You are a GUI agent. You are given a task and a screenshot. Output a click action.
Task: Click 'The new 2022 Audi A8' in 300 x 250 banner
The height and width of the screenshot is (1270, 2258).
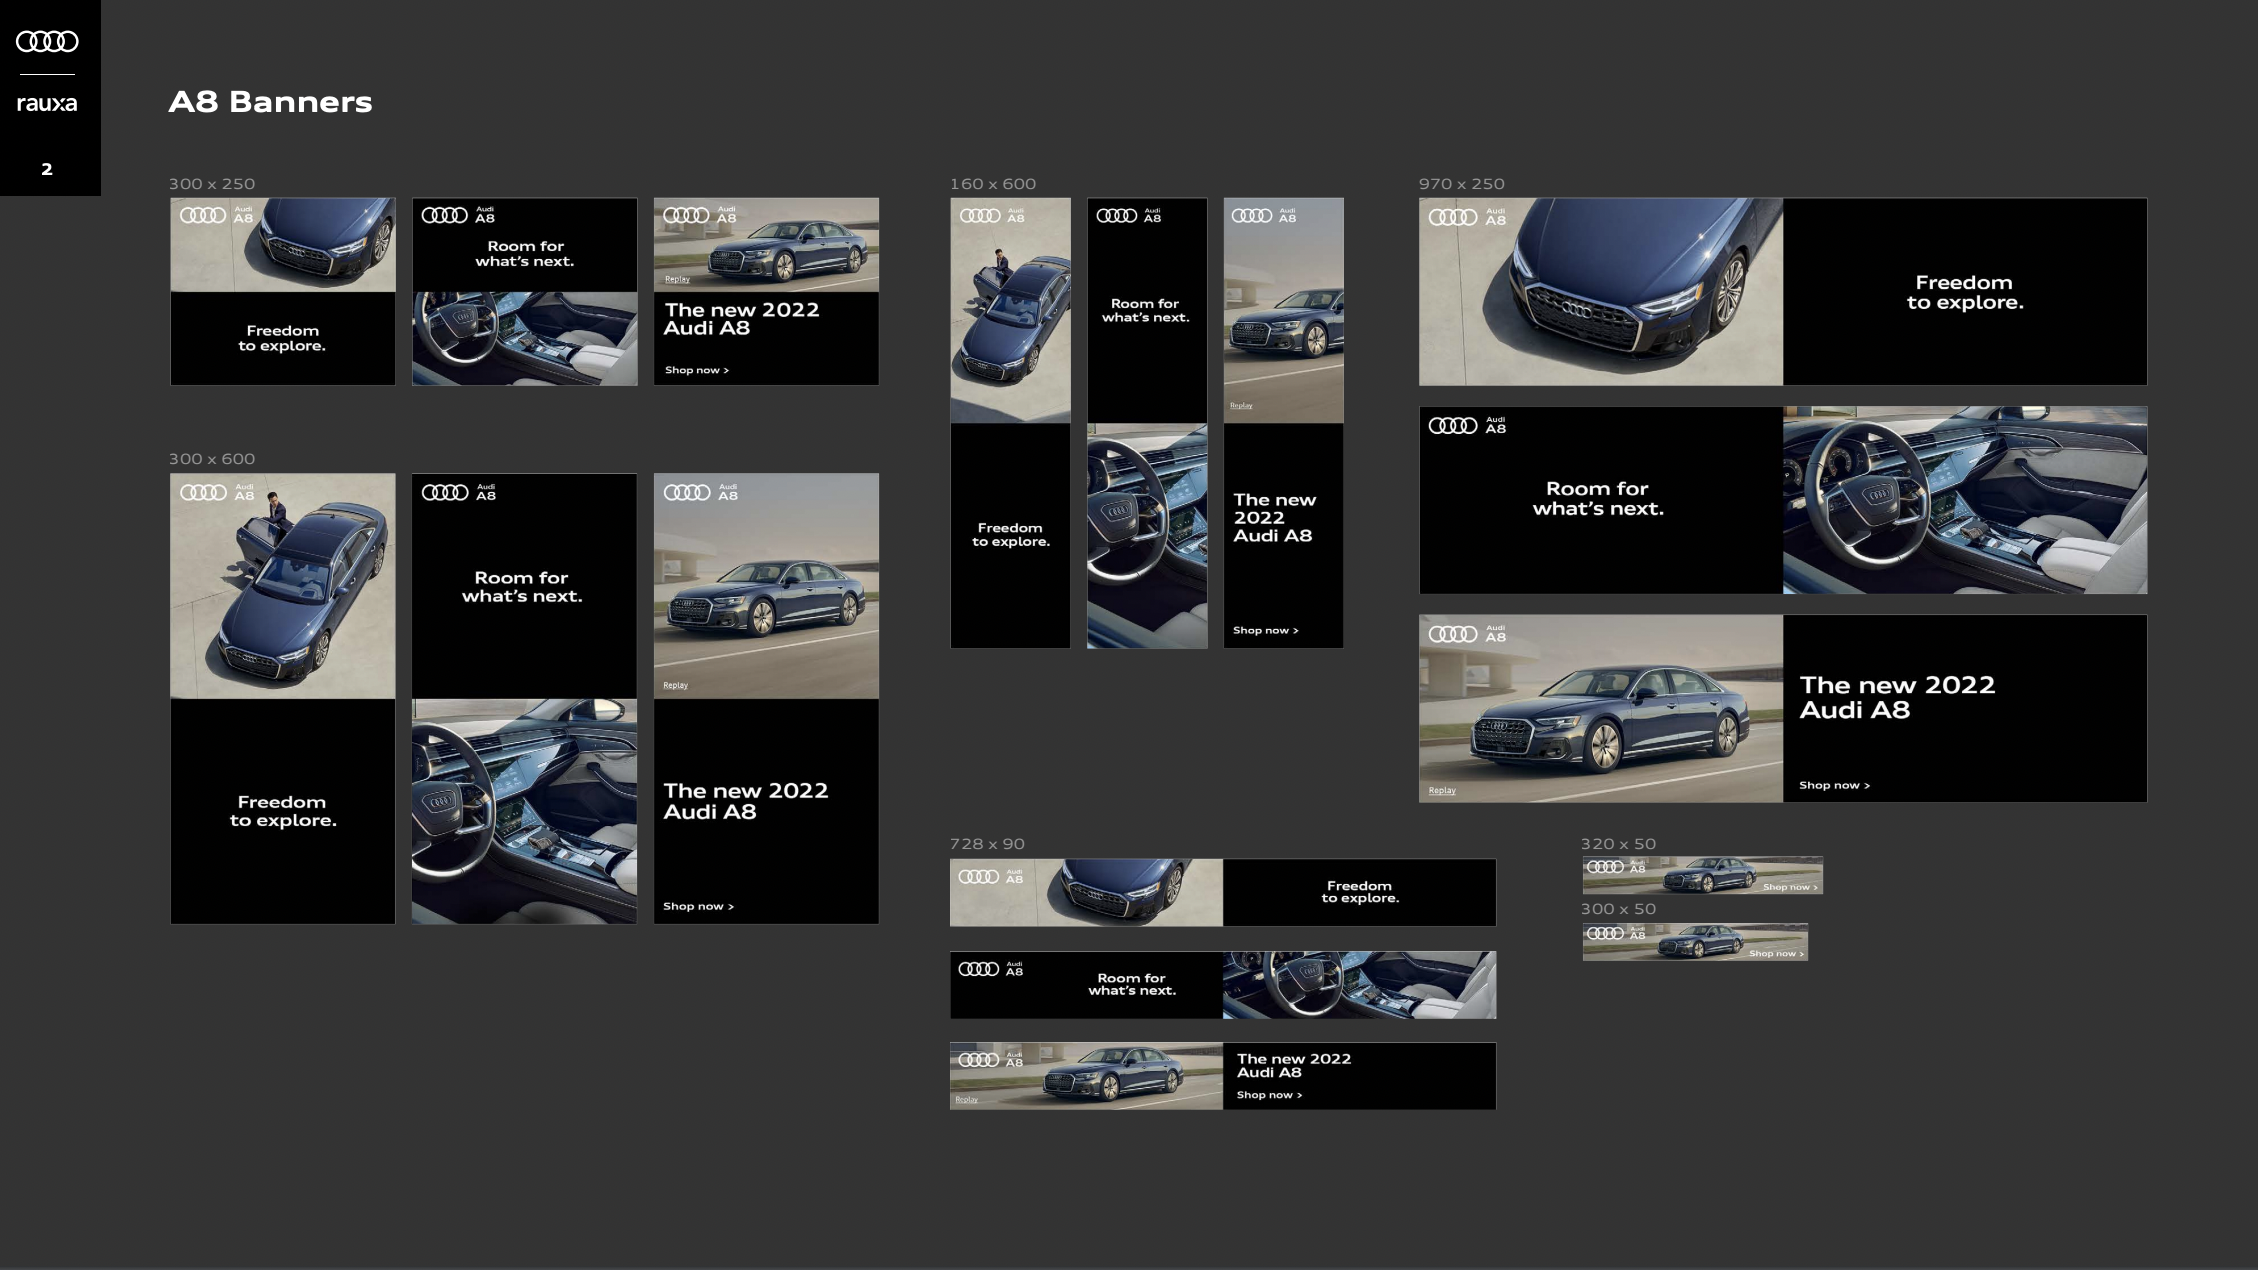tap(742, 319)
